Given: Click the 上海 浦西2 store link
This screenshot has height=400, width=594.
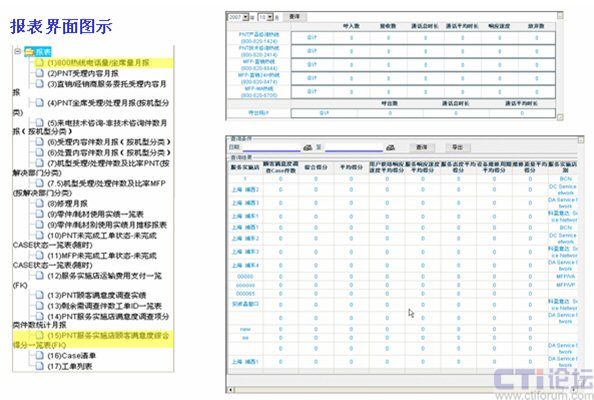Looking at the screenshot, I should [245, 189].
